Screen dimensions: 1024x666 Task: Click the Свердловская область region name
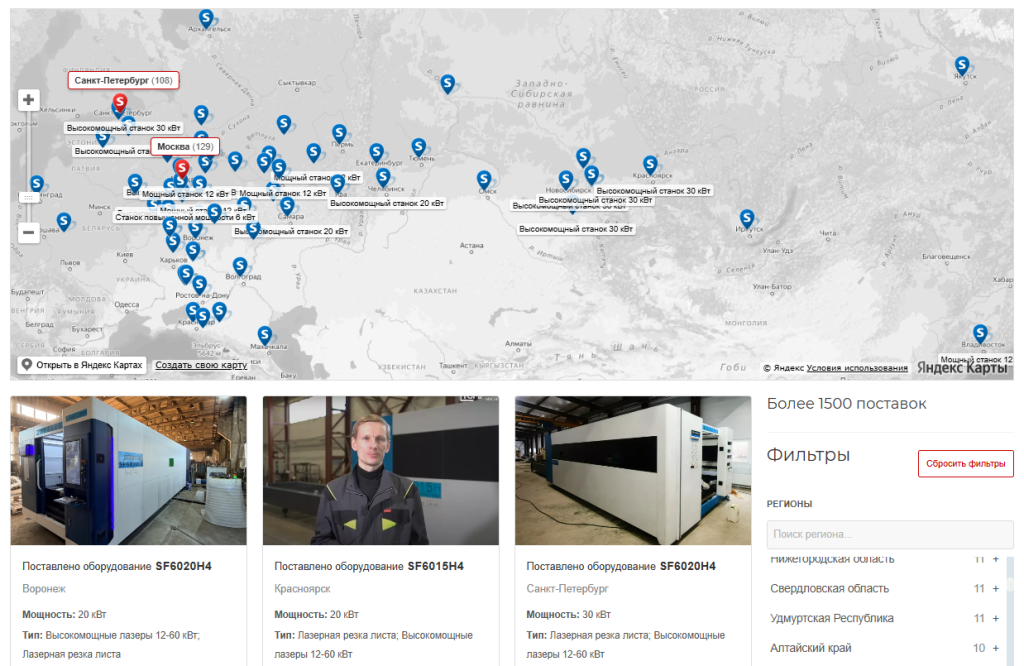829,588
